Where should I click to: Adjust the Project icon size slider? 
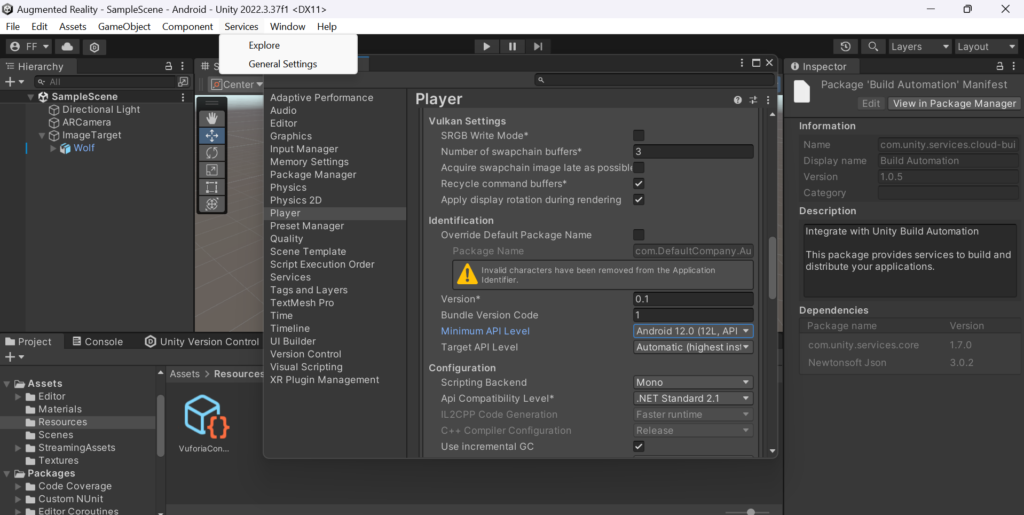point(751,512)
